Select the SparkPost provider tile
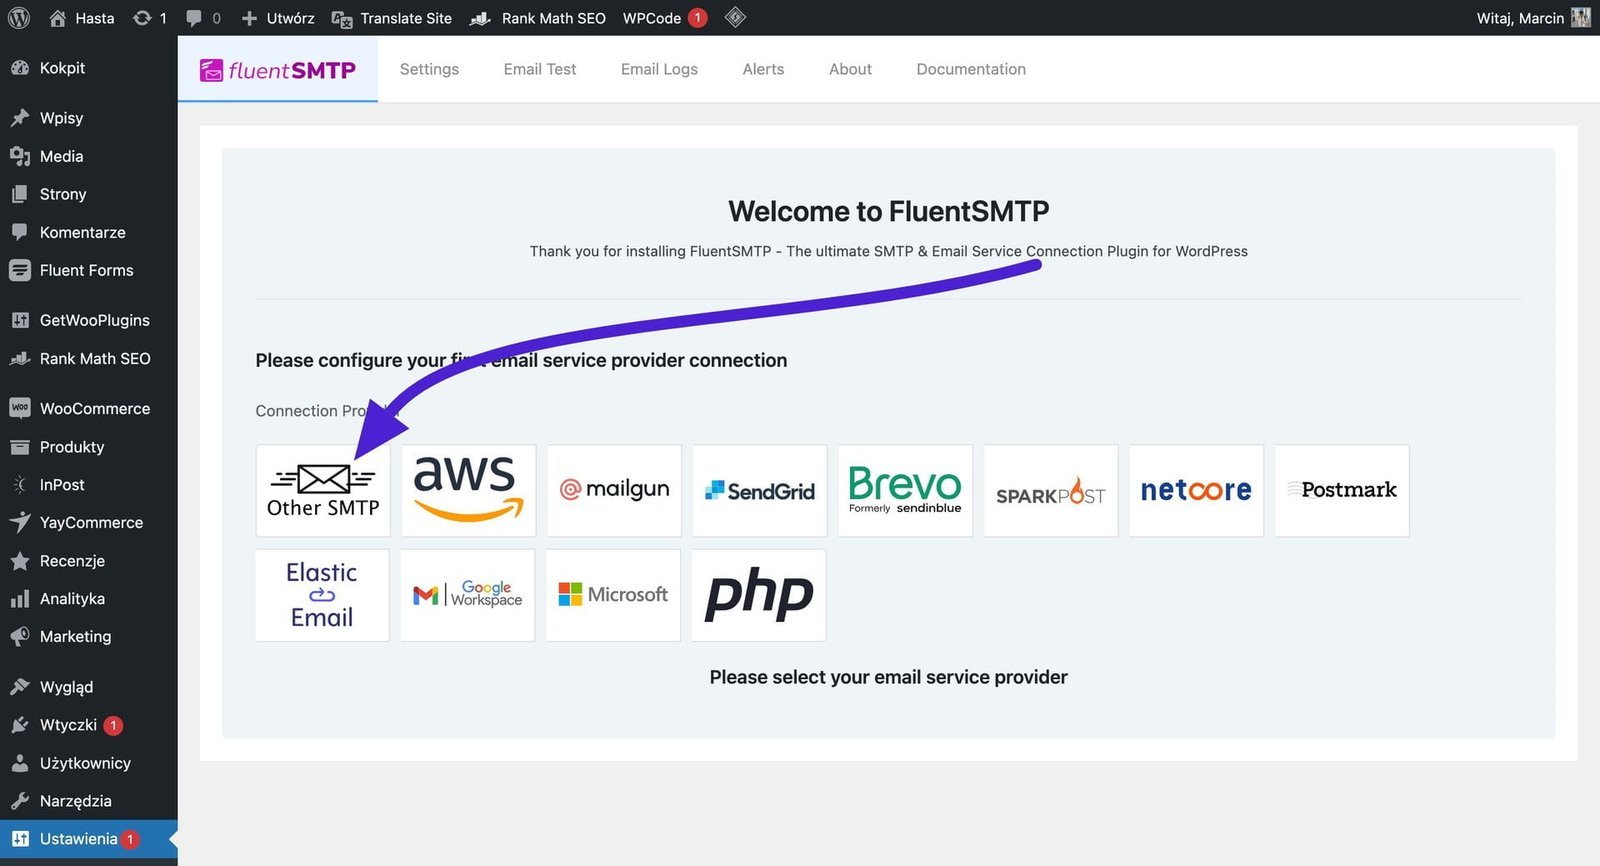1600x866 pixels. (x=1051, y=491)
